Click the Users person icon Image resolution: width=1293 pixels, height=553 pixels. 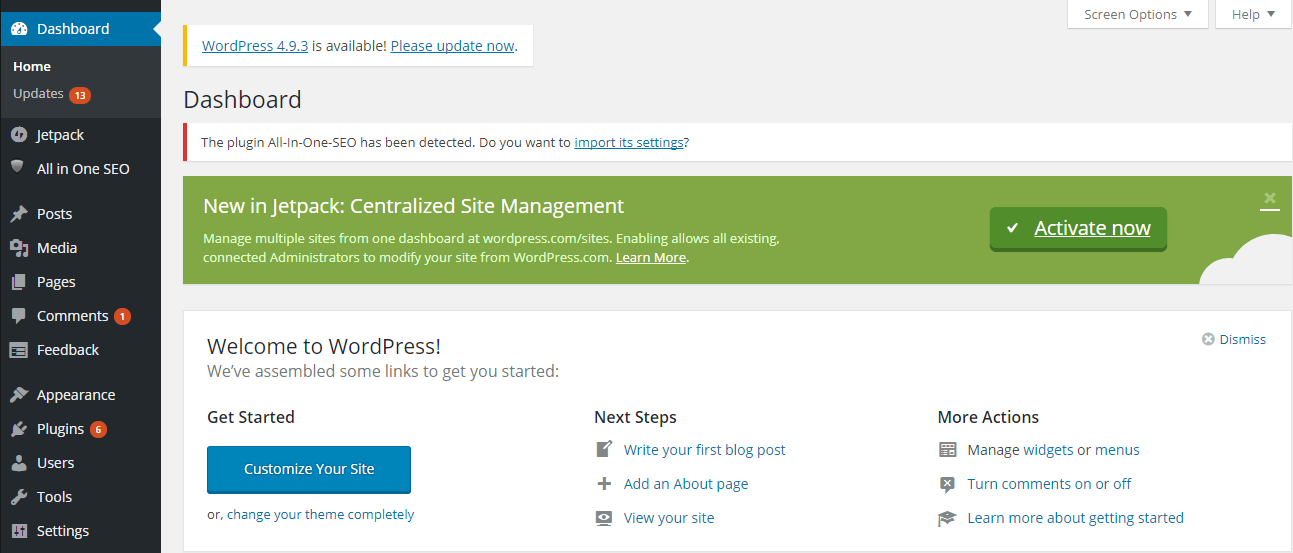tap(18, 463)
